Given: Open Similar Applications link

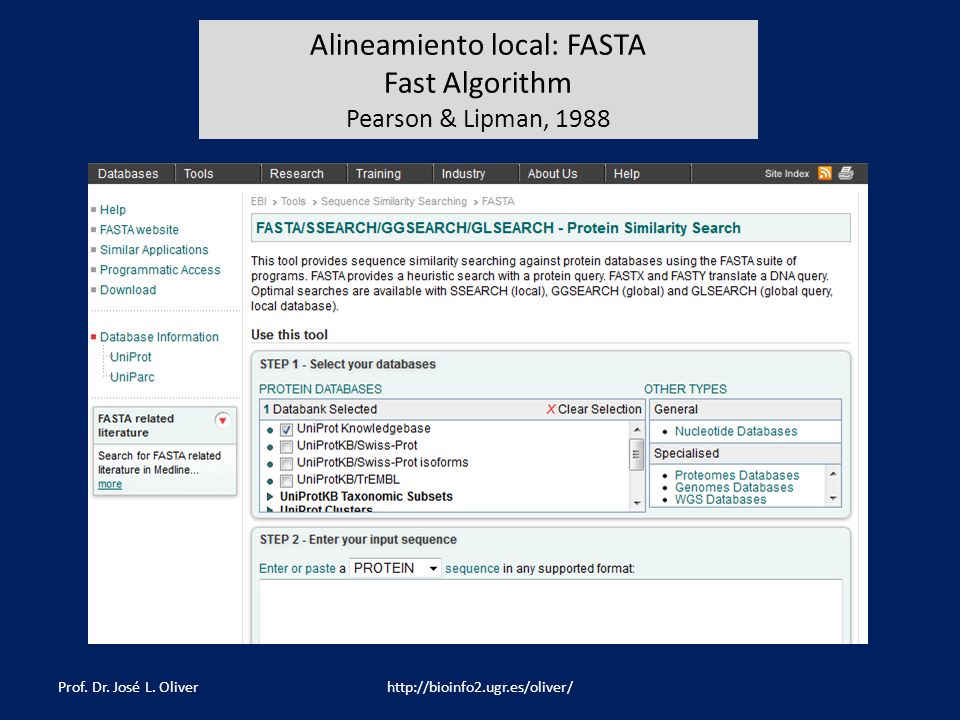Looking at the screenshot, I should point(154,250).
